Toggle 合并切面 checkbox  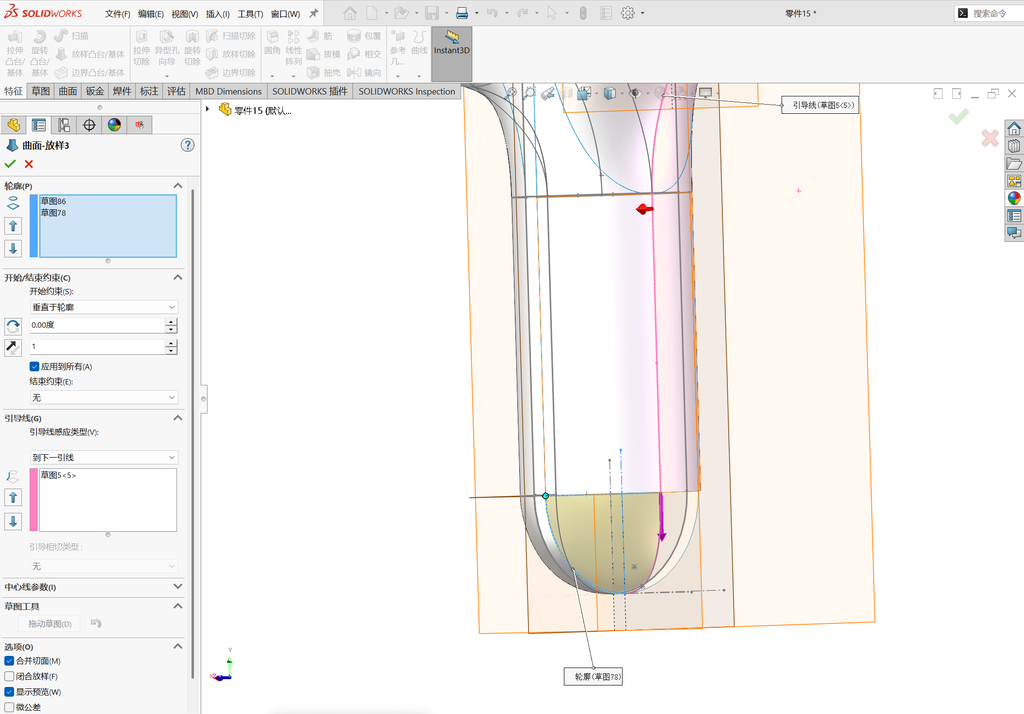click(9, 661)
